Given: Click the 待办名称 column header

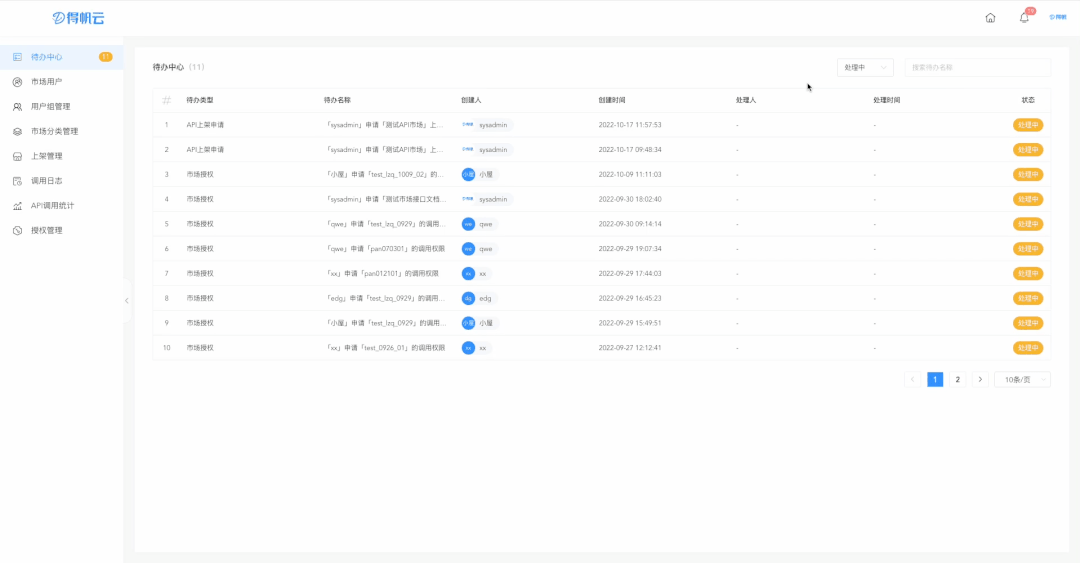Looking at the screenshot, I should pos(338,101).
